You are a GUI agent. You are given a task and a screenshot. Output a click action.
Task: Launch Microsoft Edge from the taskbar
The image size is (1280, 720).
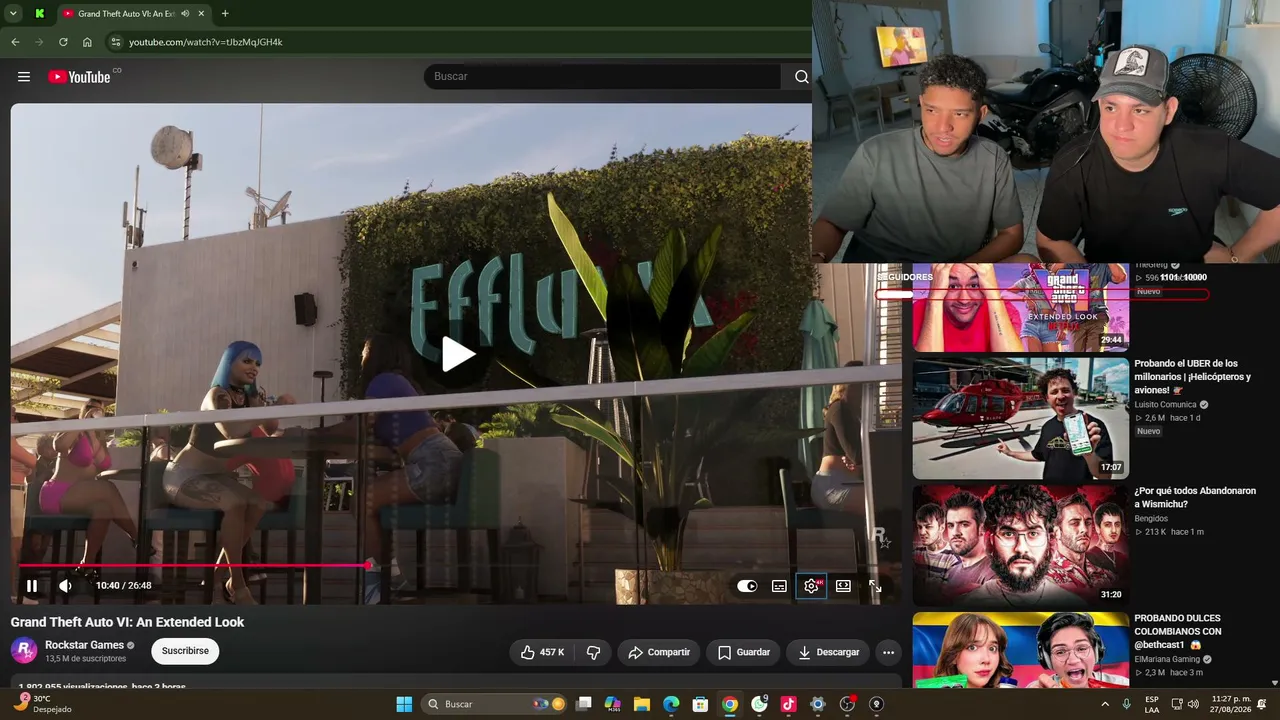[671, 704]
